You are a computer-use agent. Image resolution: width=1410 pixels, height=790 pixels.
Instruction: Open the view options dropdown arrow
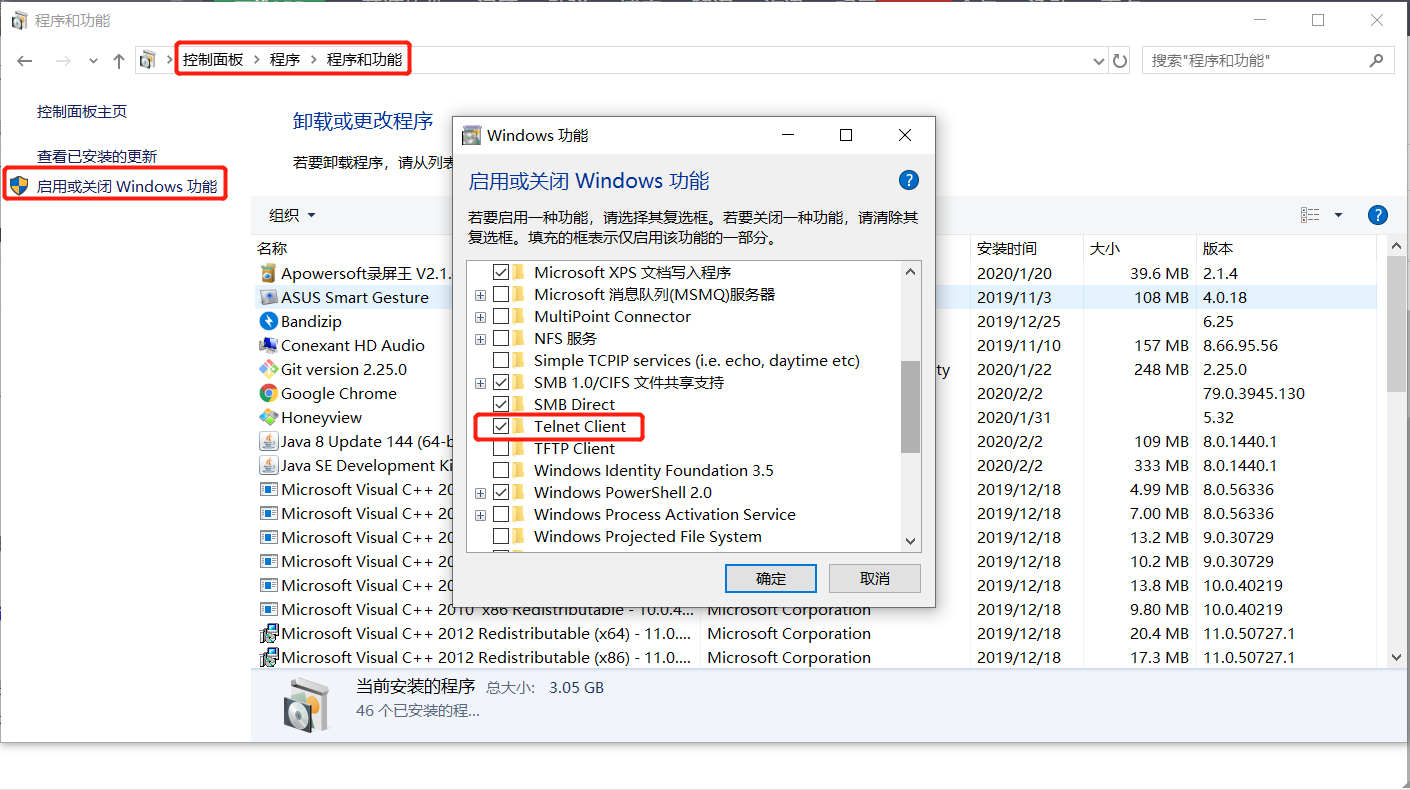tap(1338, 215)
